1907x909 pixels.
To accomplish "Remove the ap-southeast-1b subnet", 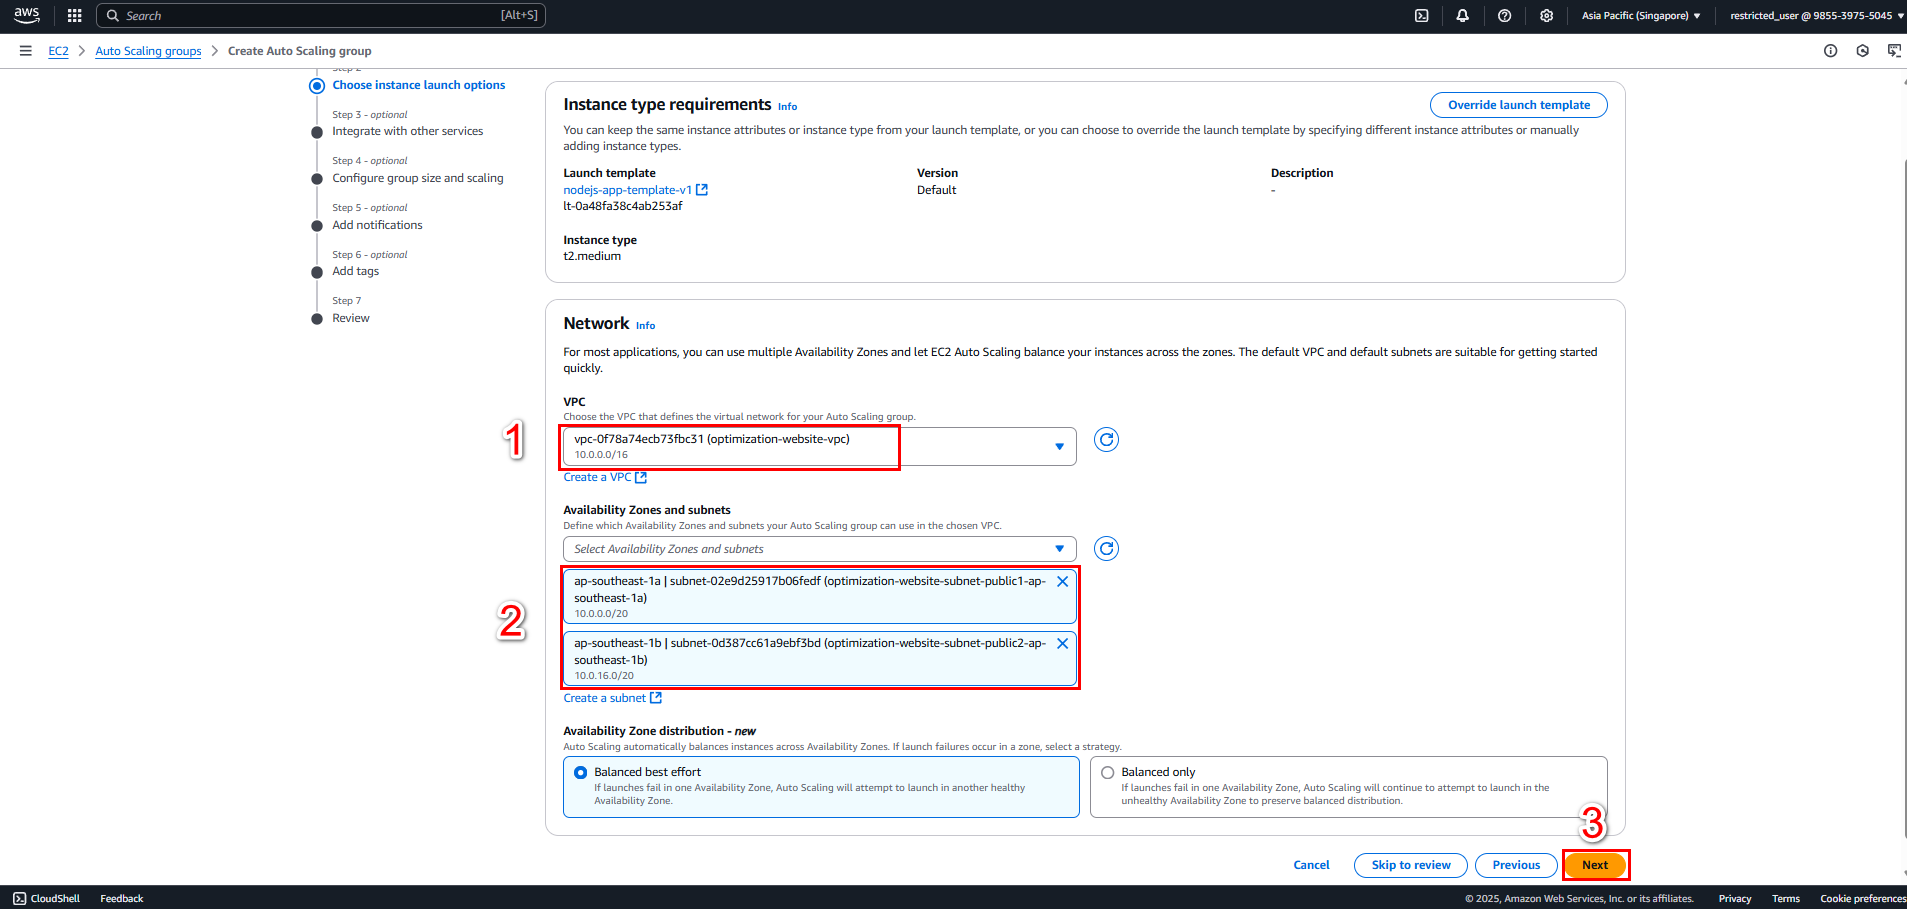I will [x=1062, y=644].
